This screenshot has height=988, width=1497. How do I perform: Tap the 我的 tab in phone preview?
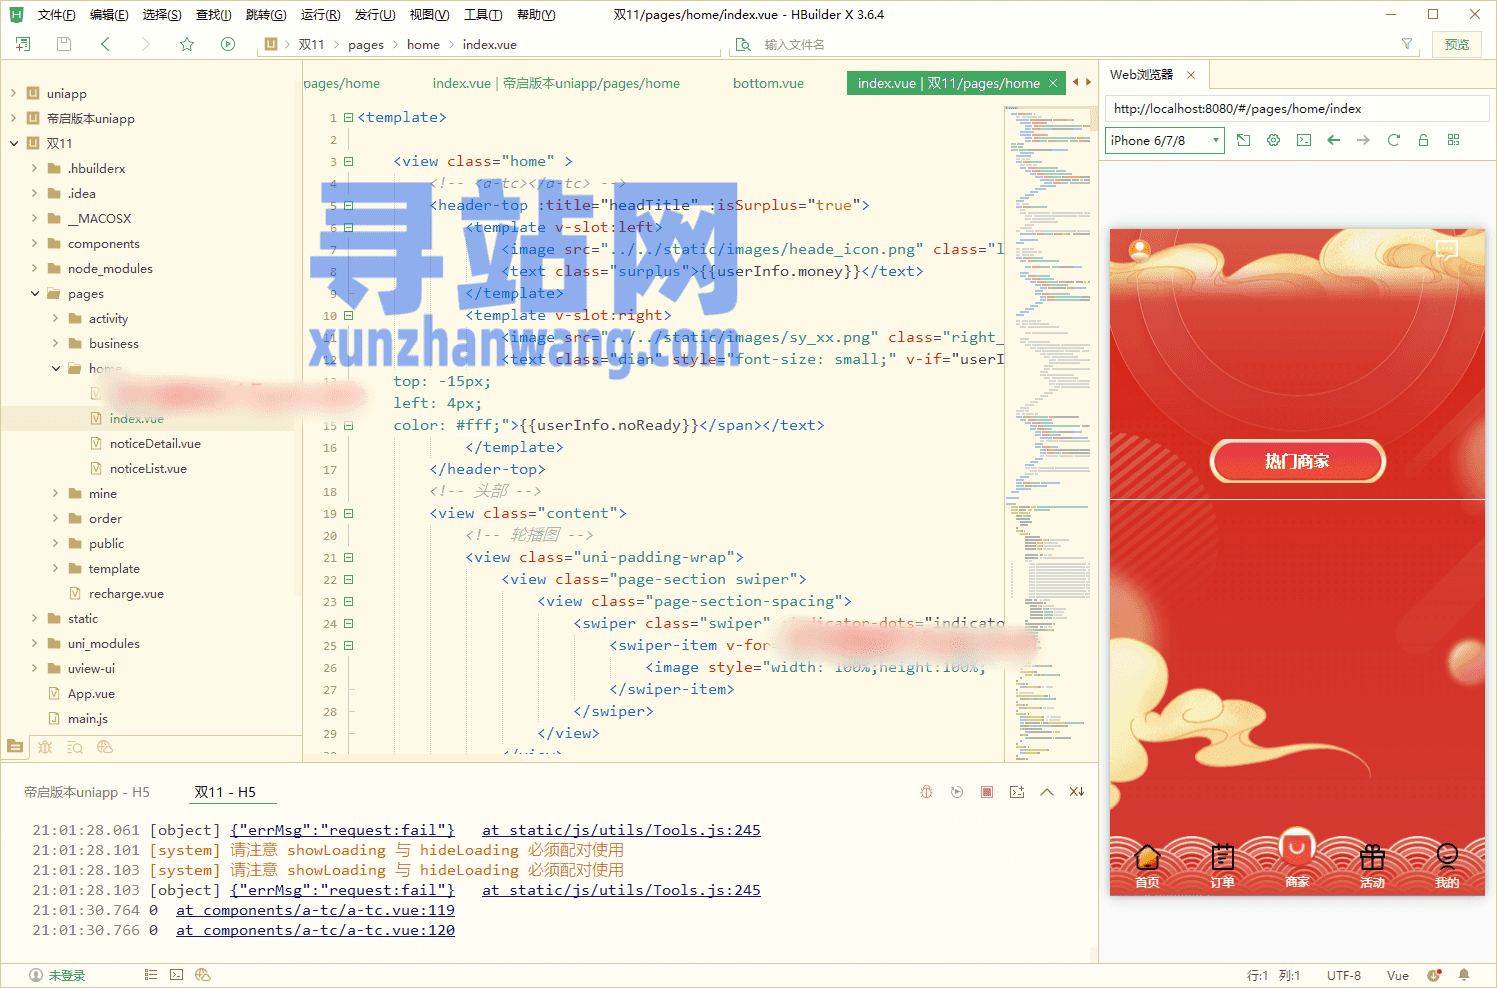coord(1447,866)
